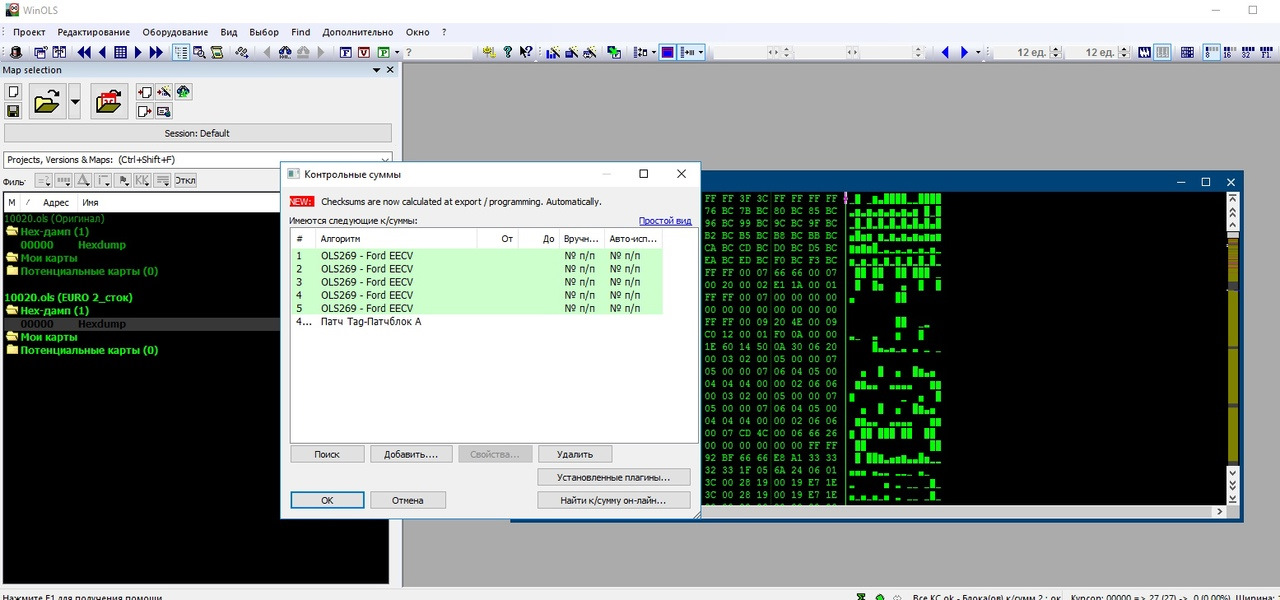Open dropdown arrow next to P icon
This screenshot has width=1280, height=600.
[397, 52]
